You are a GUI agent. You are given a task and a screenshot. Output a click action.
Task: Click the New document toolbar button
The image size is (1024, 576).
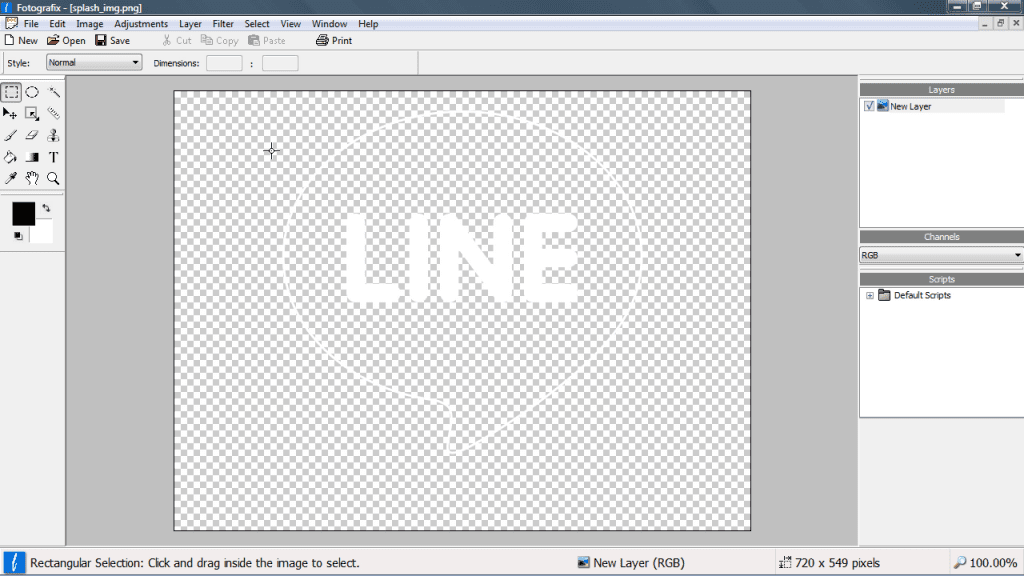(21, 40)
